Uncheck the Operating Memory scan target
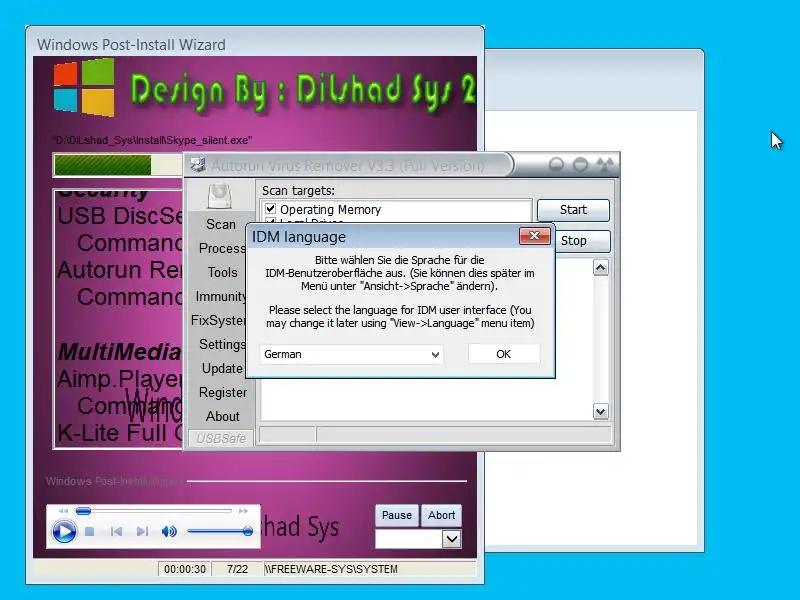 click(x=270, y=209)
